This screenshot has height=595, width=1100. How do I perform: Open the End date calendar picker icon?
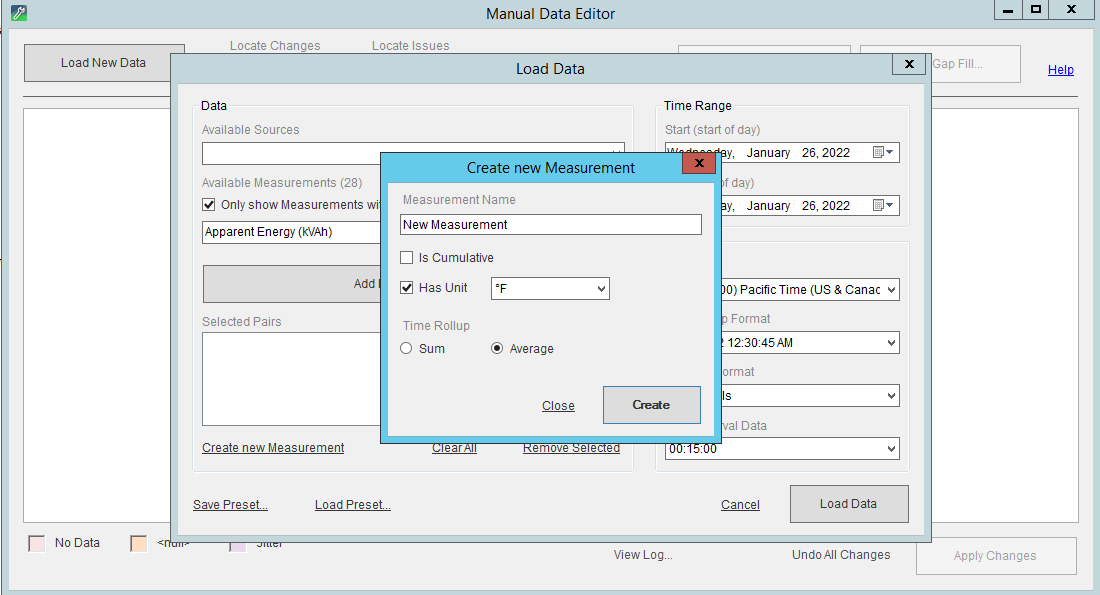coord(883,206)
